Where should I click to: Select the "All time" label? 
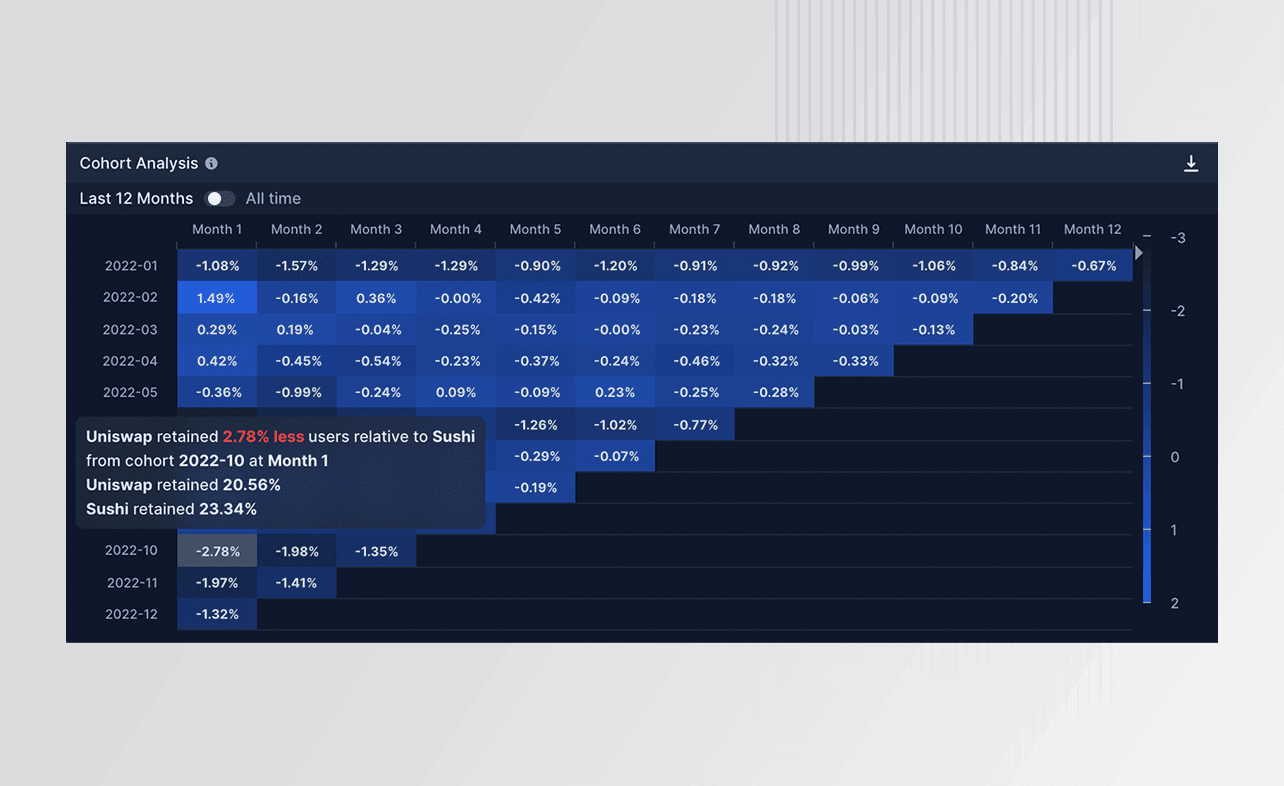(273, 198)
